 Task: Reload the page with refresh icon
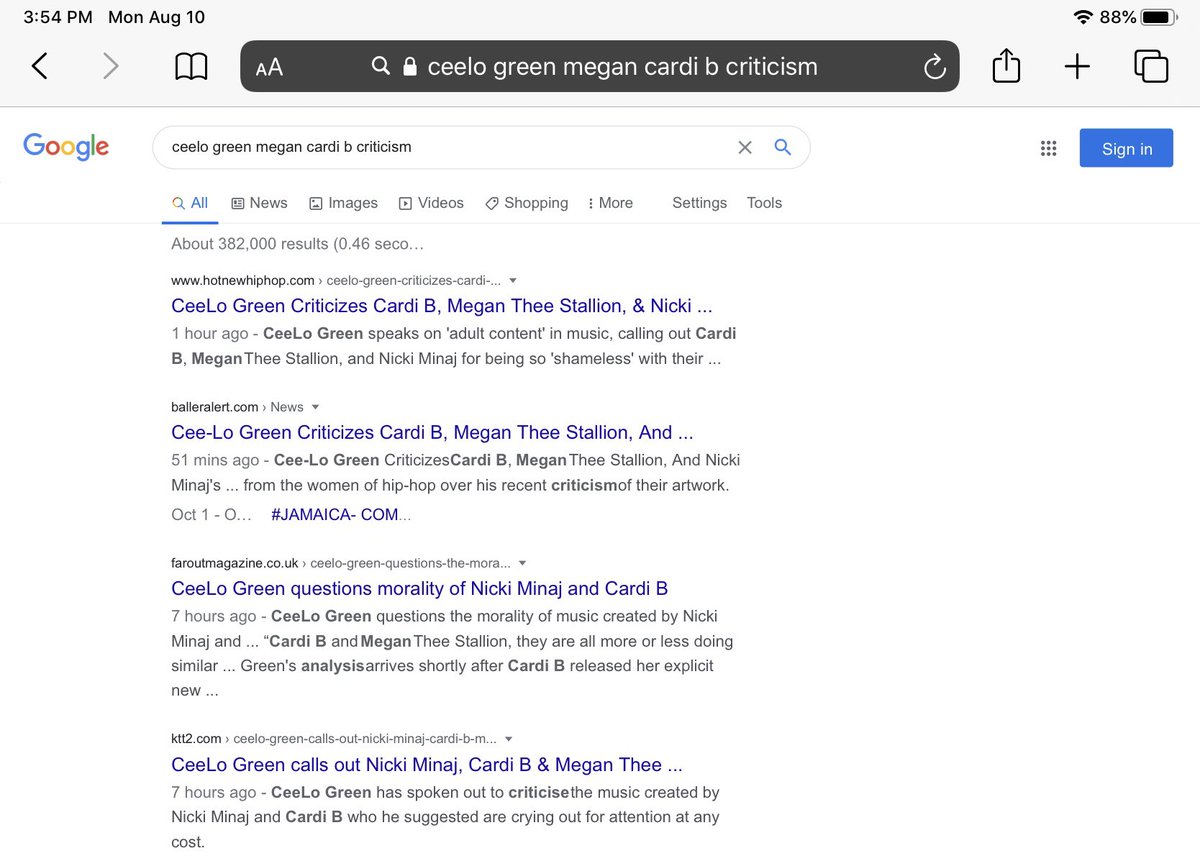(934, 67)
